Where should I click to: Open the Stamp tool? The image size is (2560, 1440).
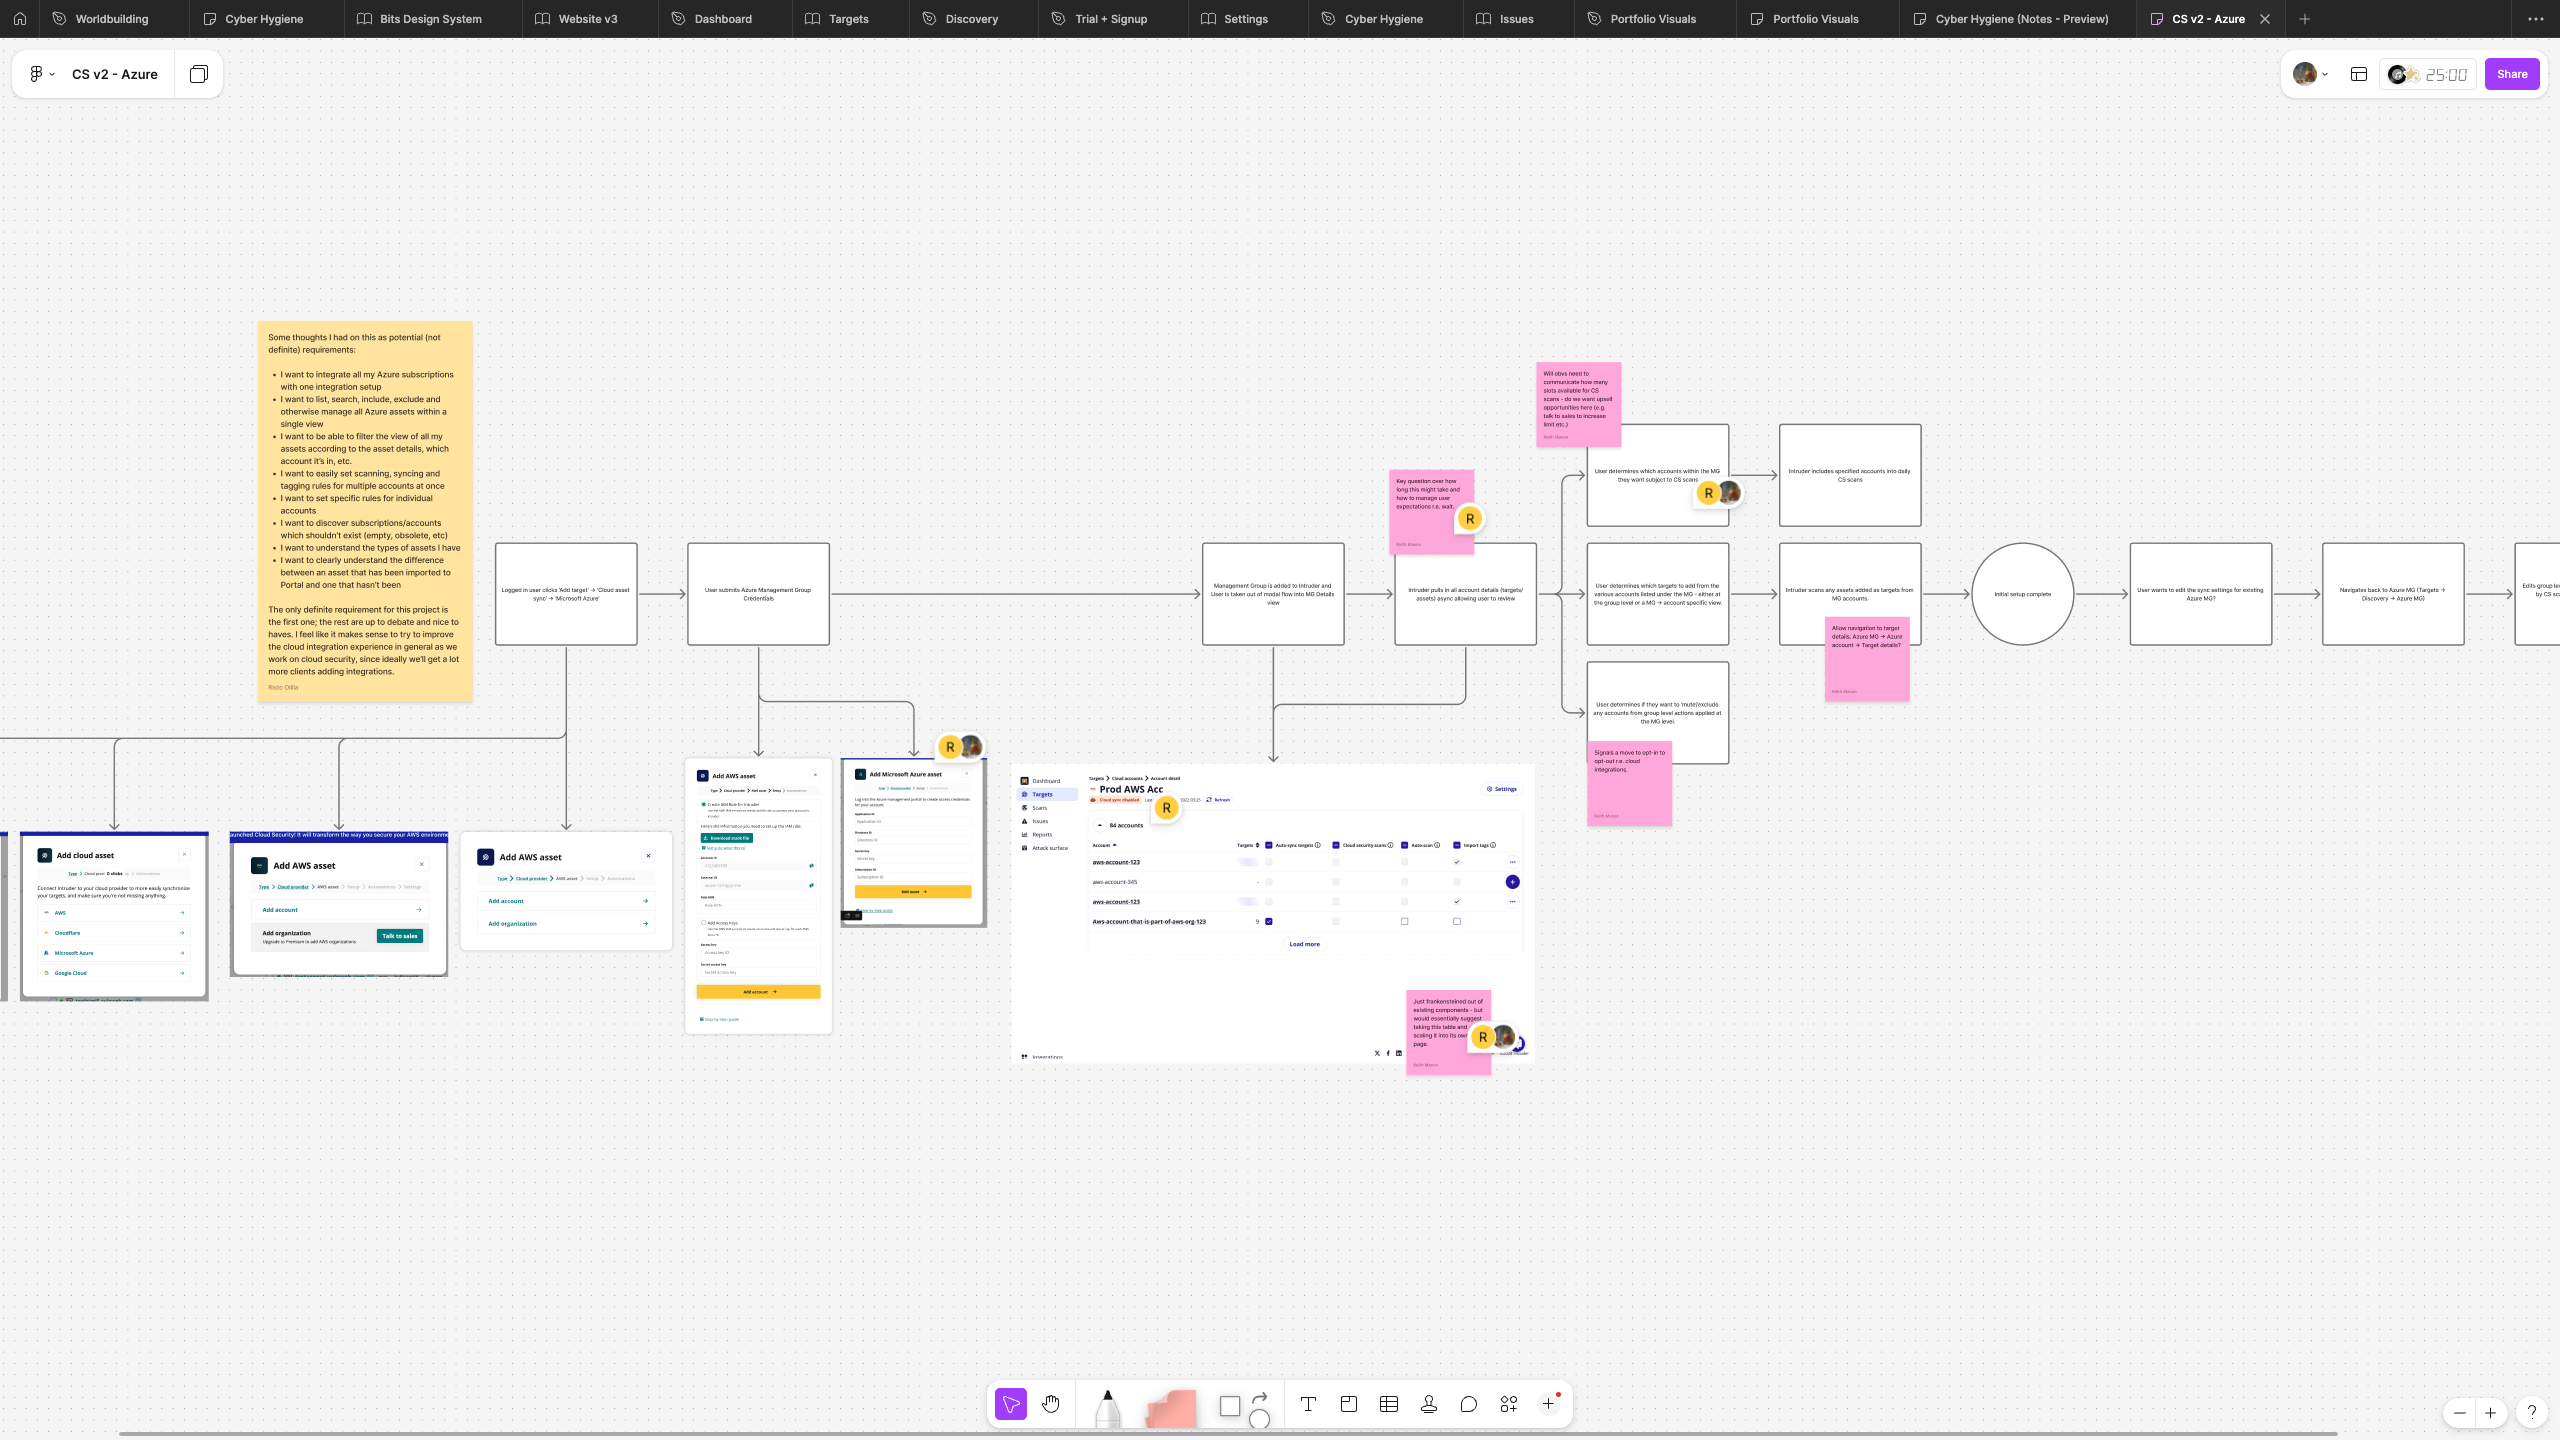(x=1429, y=1404)
